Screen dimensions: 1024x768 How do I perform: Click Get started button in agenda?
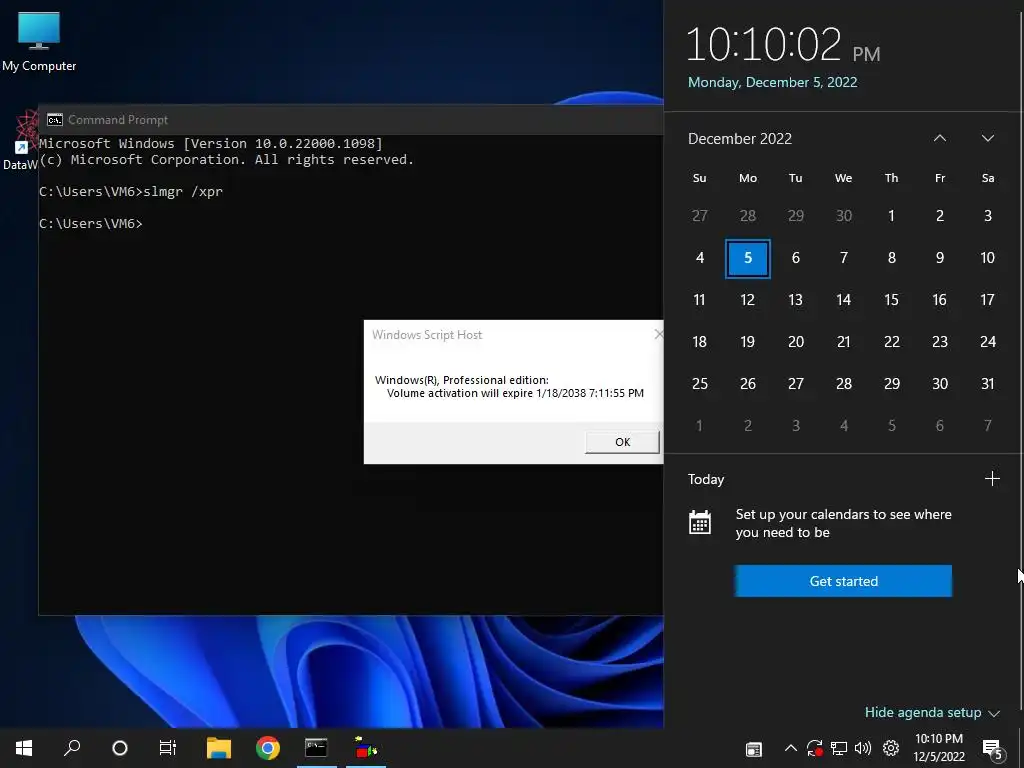point(843,581)
